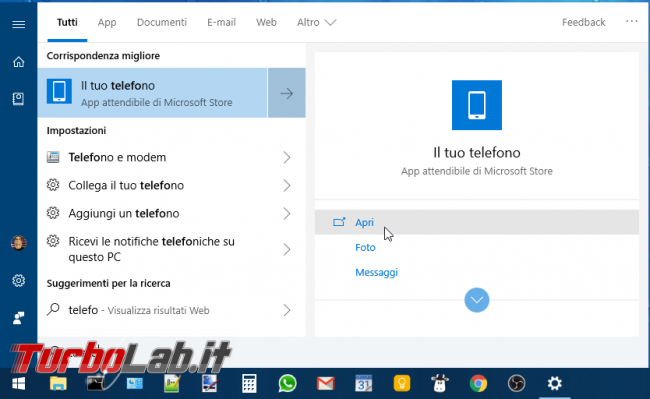Click the user avatar in the sidebar
Viewport: 650px width, 399px height.
click(x=18, y=243)
